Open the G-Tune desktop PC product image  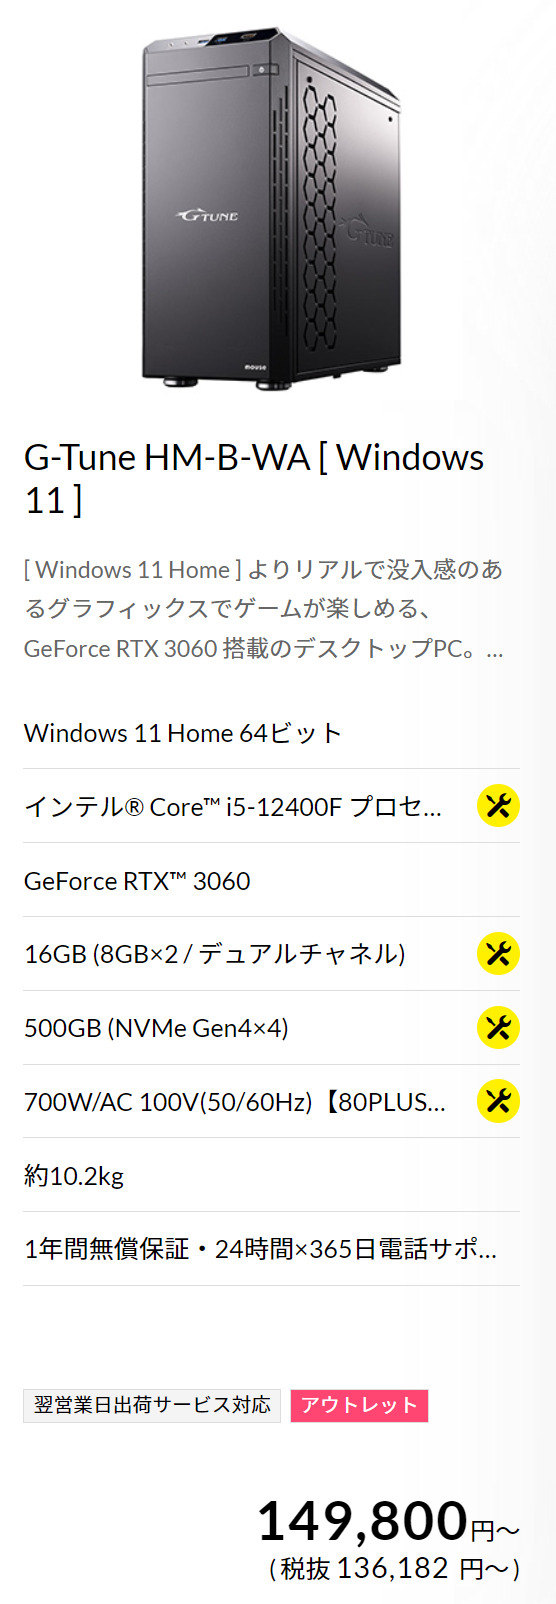pyautogui.click(x=271, y=208)
